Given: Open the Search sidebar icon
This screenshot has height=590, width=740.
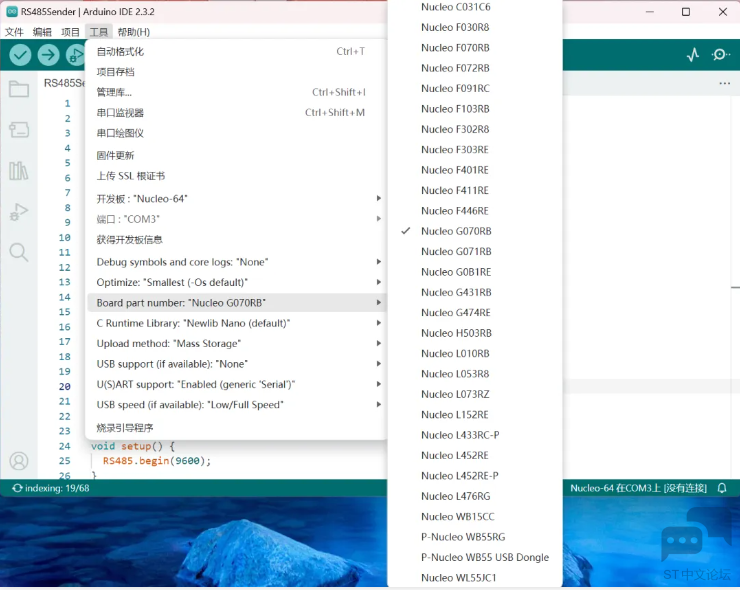Looking at the screenshot, I should (x=19, y=252).
